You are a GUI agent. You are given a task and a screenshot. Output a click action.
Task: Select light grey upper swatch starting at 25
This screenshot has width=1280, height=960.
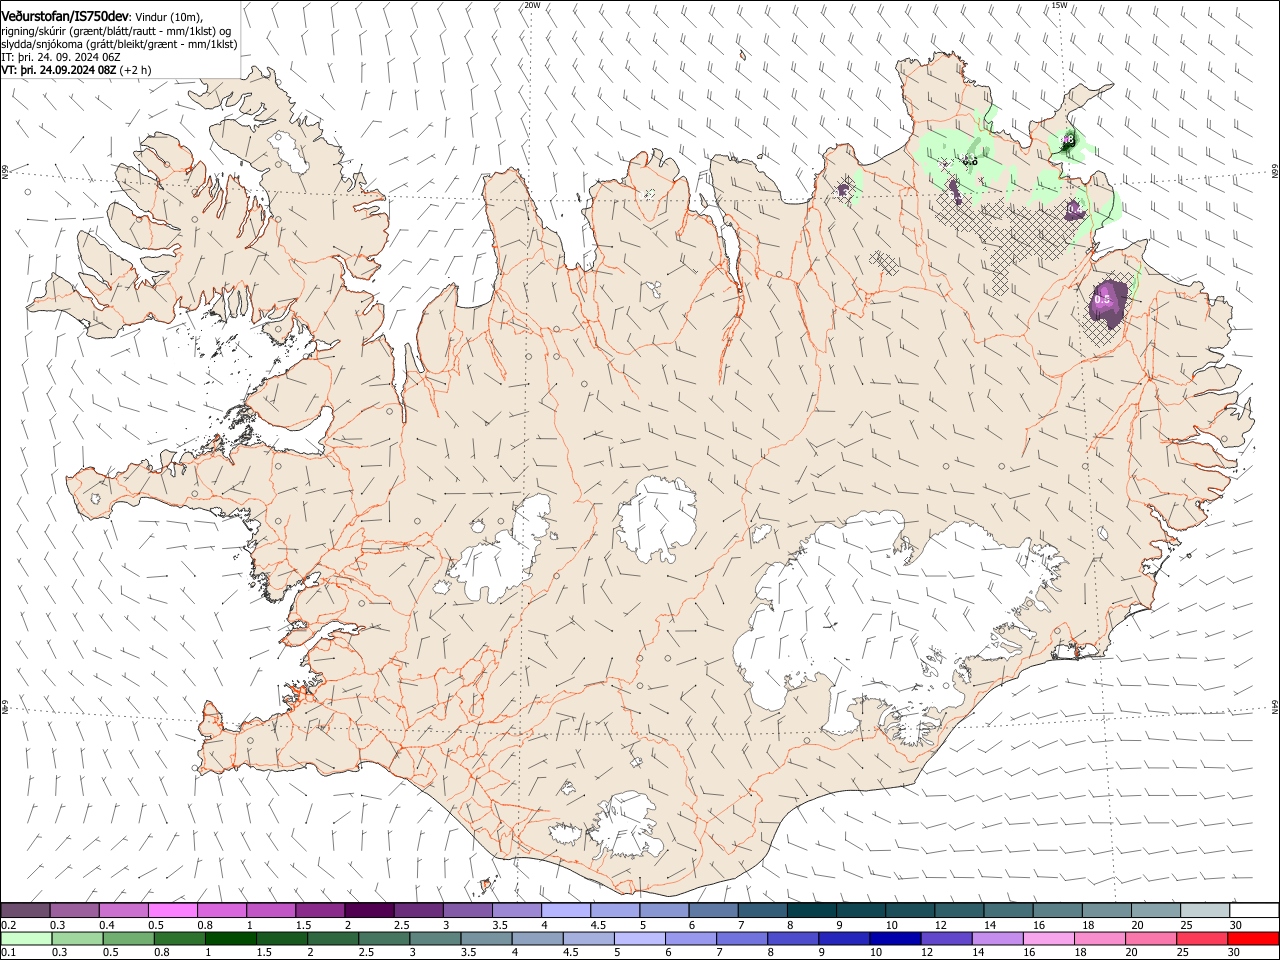coord(1204,910)
